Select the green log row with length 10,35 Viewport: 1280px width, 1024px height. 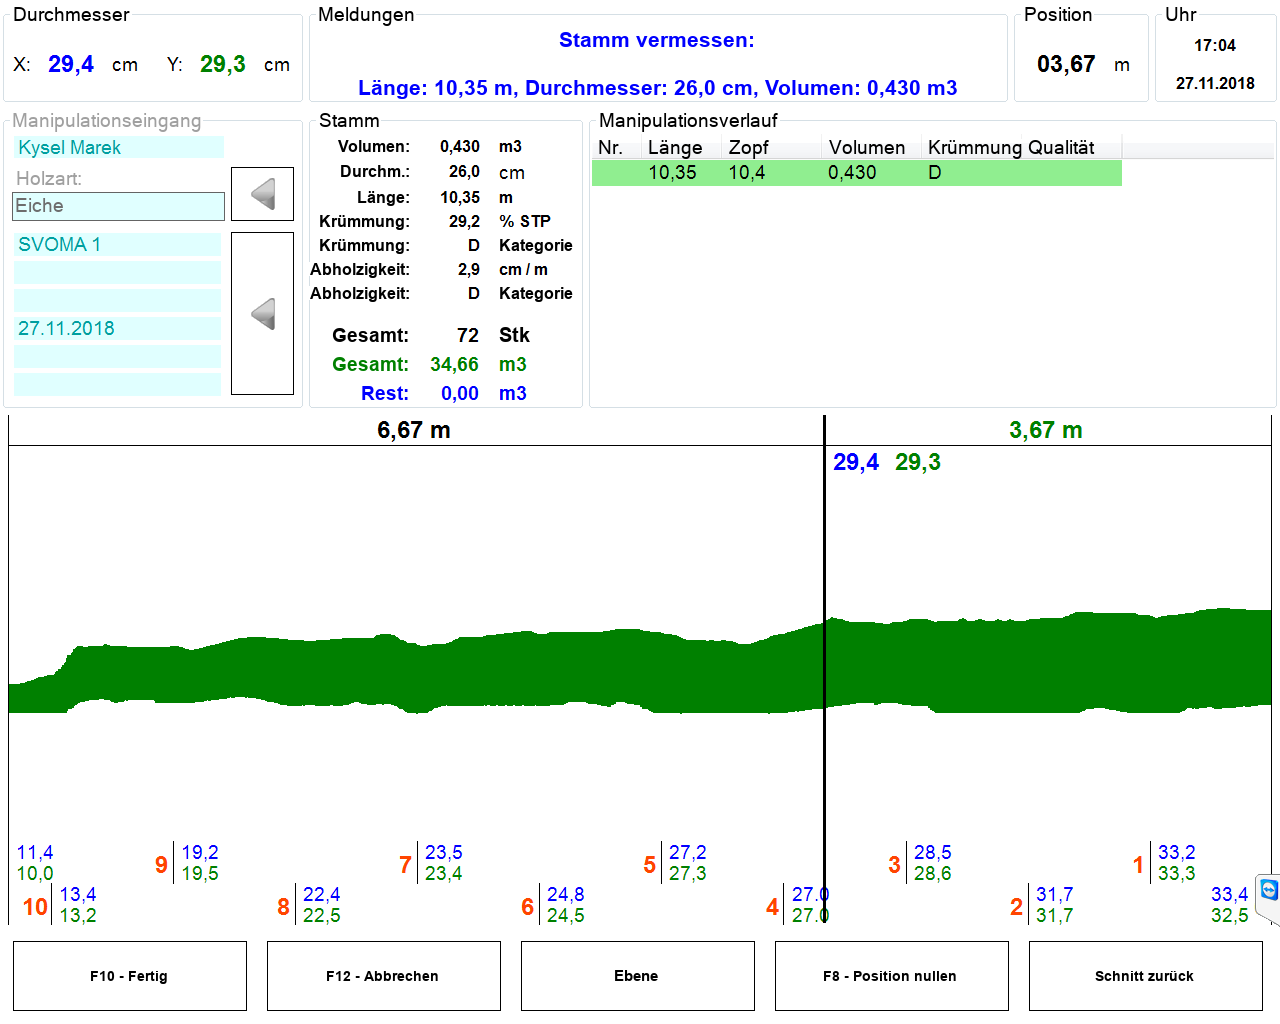(x=856, y=173)
